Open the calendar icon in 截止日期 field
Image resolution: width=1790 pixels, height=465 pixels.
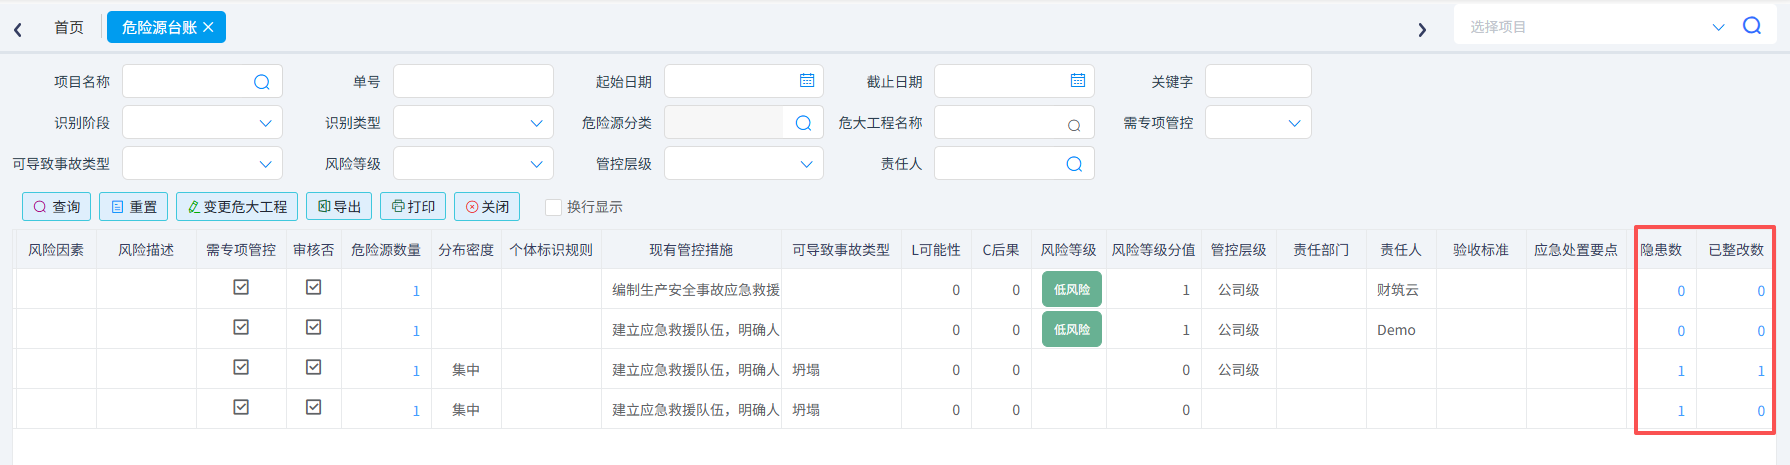coord(1078,80)
